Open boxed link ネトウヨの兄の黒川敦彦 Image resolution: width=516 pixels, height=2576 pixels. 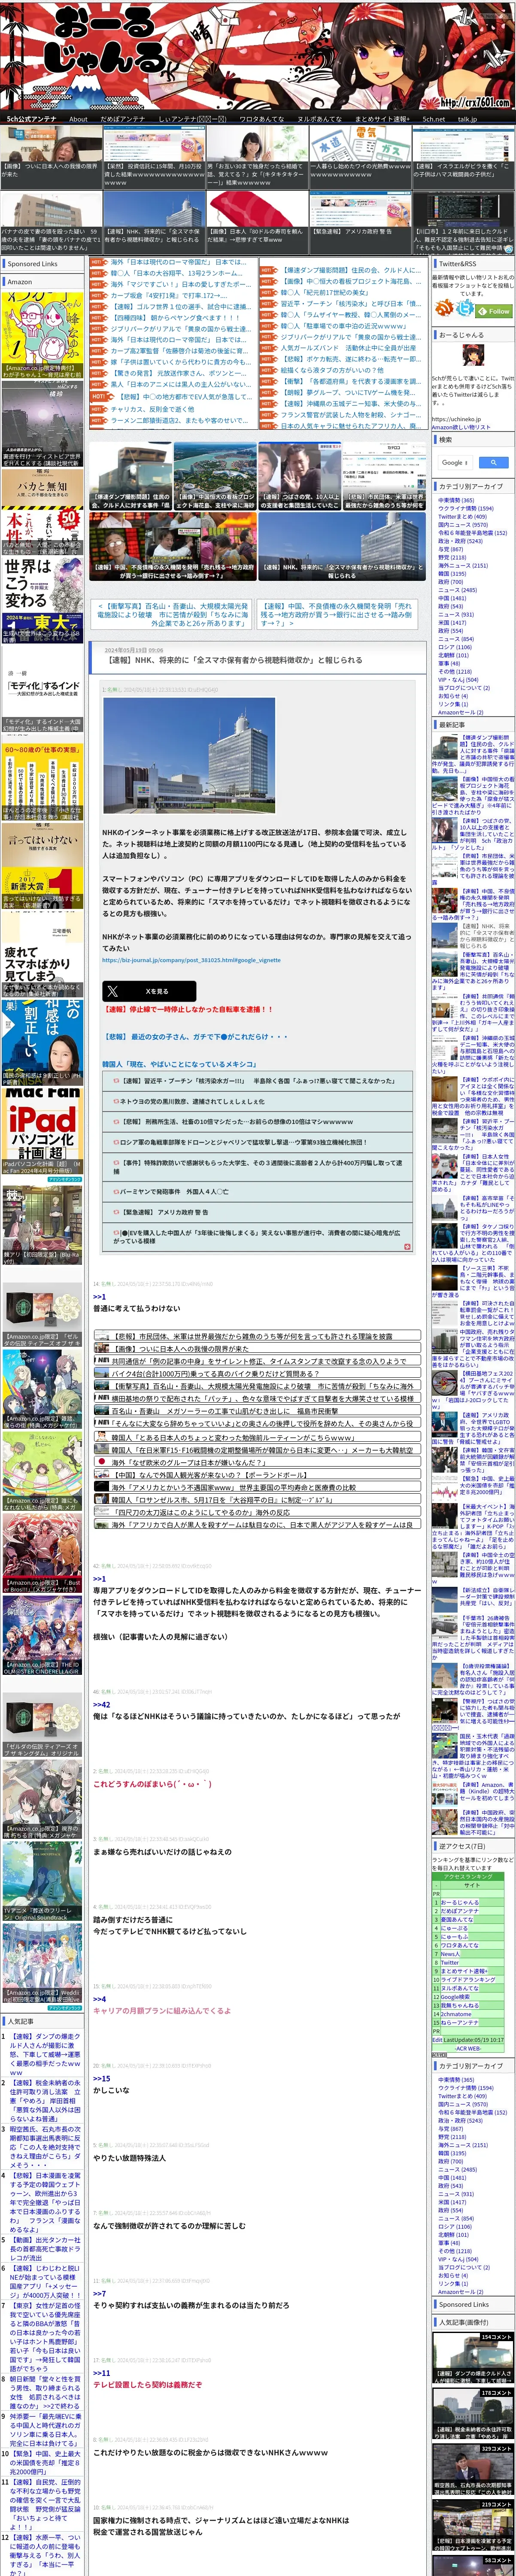coord(257,1100)
